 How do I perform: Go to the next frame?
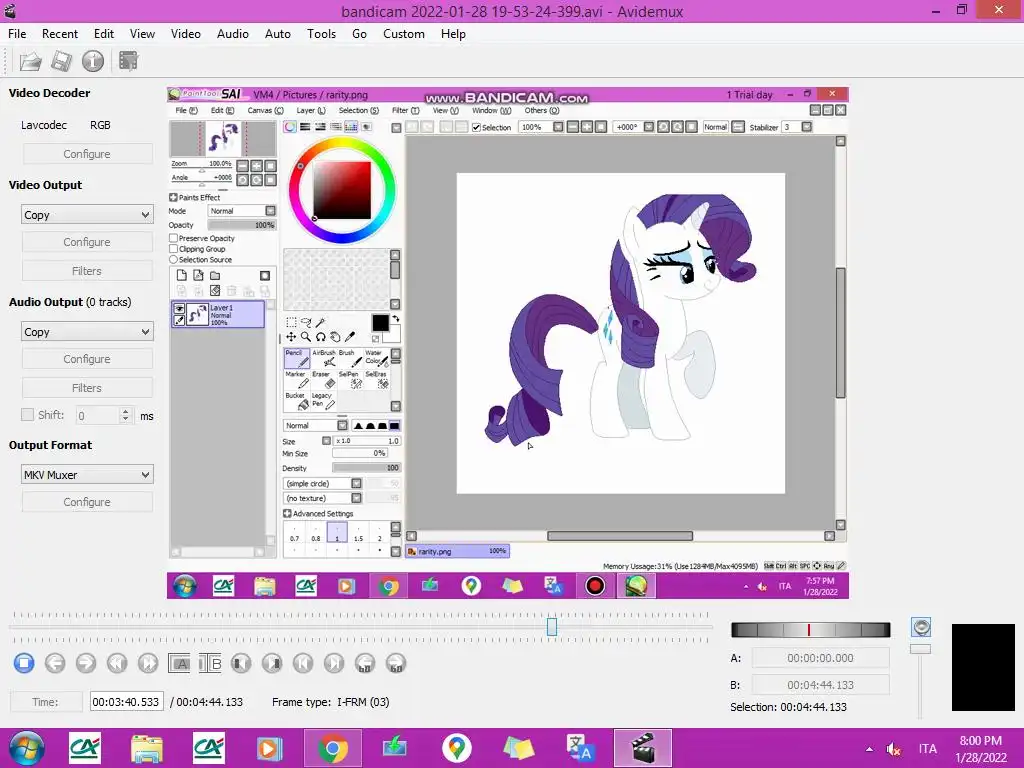[86, 664]
